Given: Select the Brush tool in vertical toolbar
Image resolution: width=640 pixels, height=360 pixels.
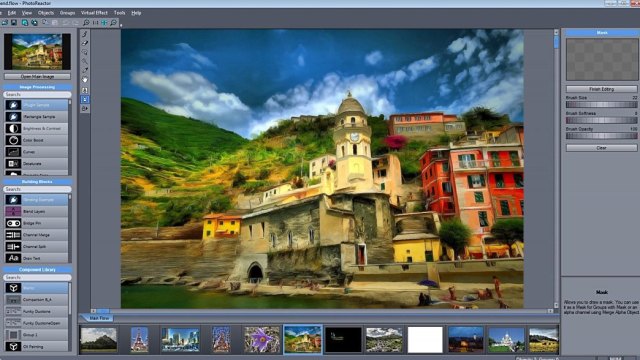Looking at the screenshot, I should pyautogui.click(x=85, y=34).
